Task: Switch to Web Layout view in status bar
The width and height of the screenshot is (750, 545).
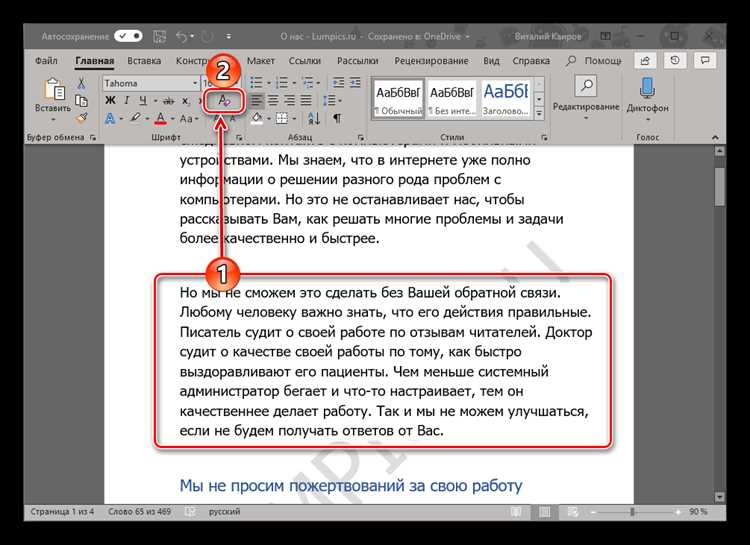Action: pos(573,512)
